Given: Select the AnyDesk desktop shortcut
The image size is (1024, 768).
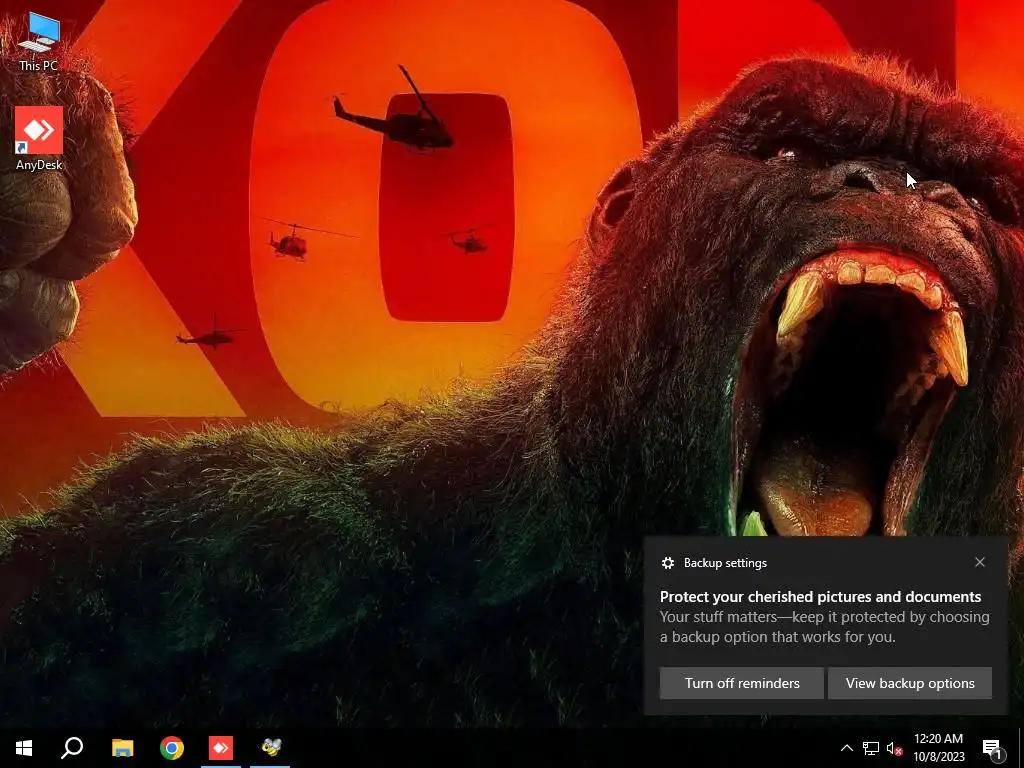Looking at the screenshot, I should click(x=39, y=139).
